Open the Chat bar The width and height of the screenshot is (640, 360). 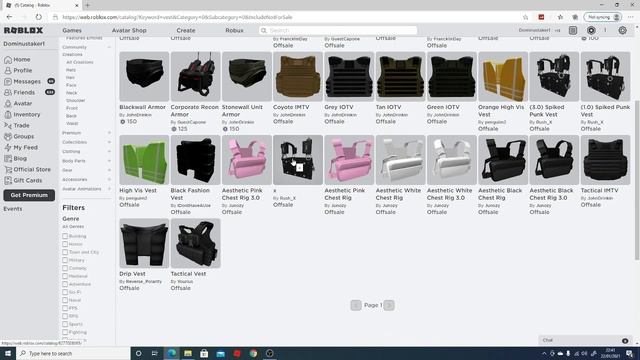[584, 340]
